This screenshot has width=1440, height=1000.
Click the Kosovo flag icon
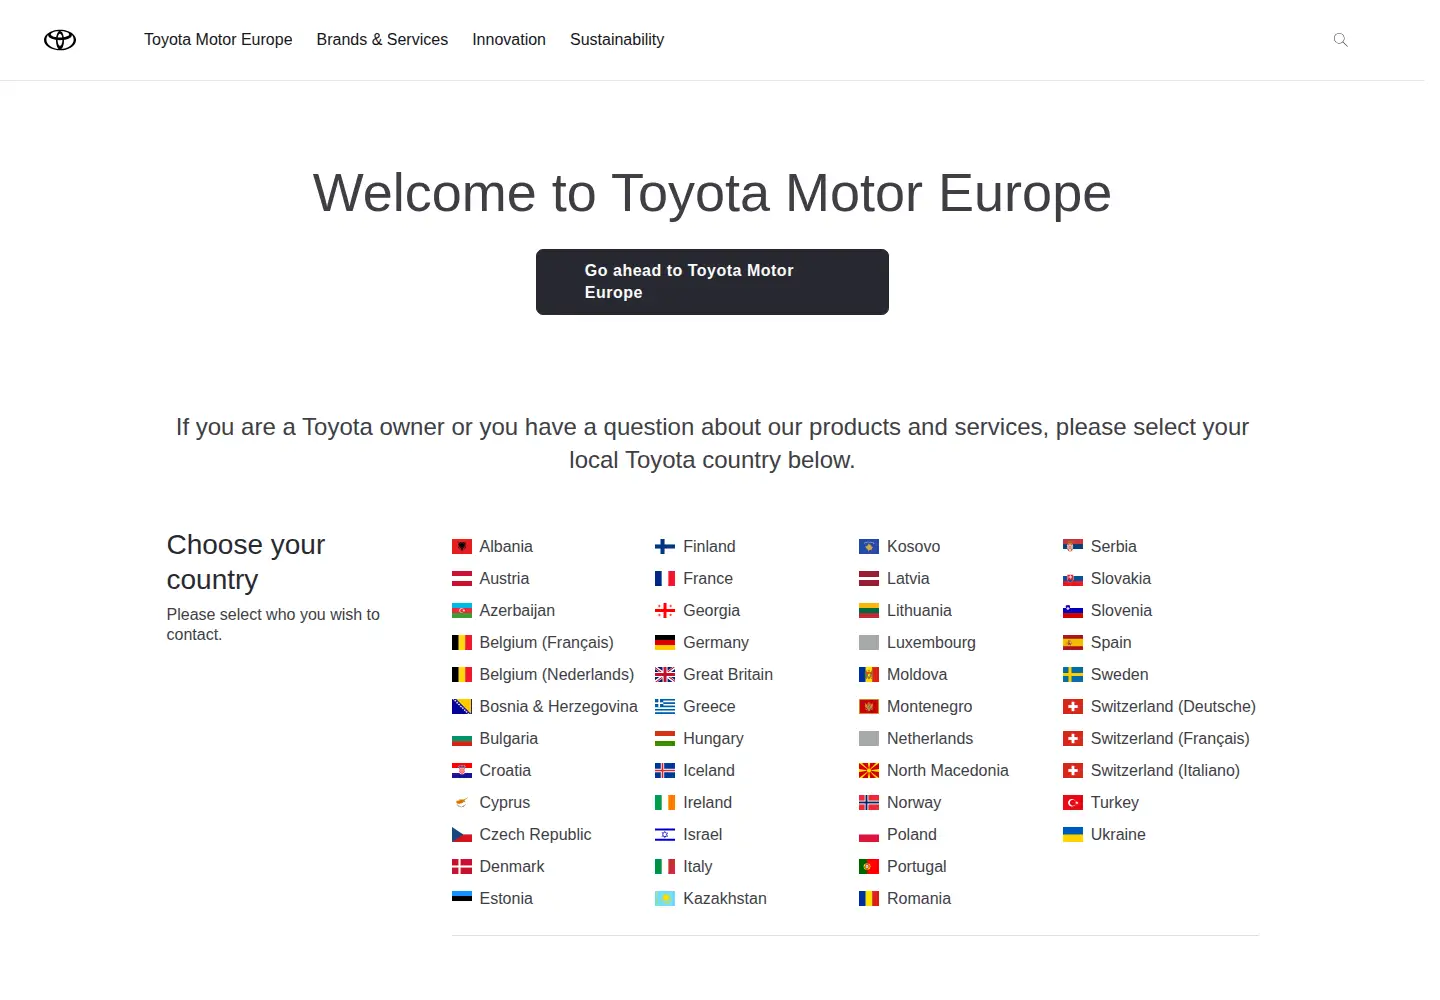pos(869,547)
